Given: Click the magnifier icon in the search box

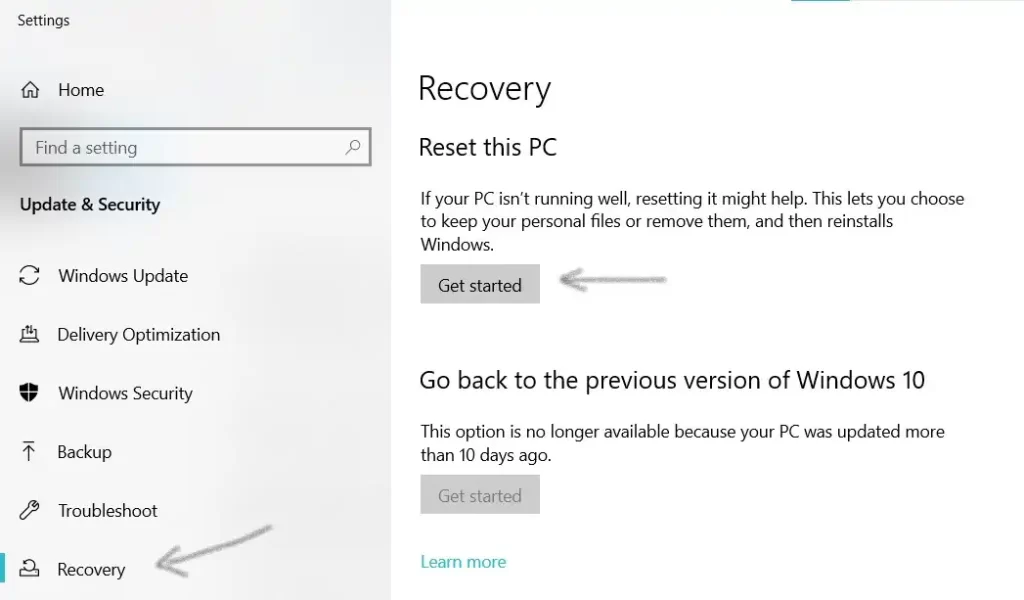Looking at the screenshot, I should tap(352, 147).
